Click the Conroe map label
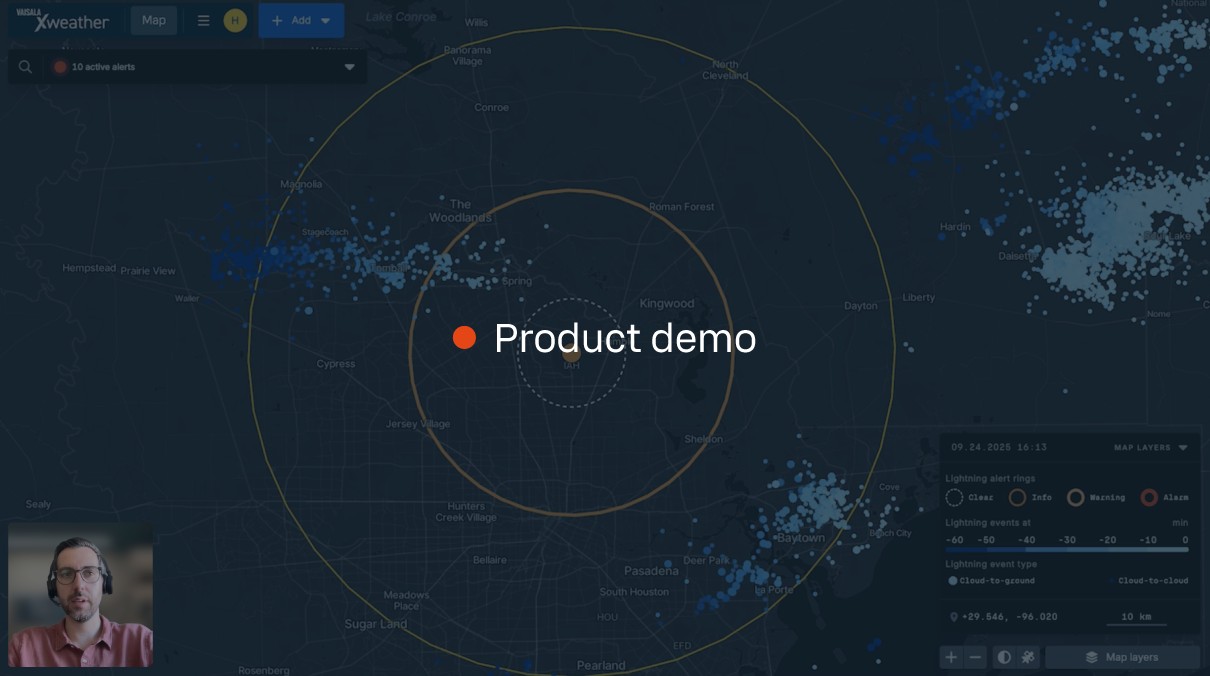The width and height of the screenshot is (1210, 676). coord(492,107)
